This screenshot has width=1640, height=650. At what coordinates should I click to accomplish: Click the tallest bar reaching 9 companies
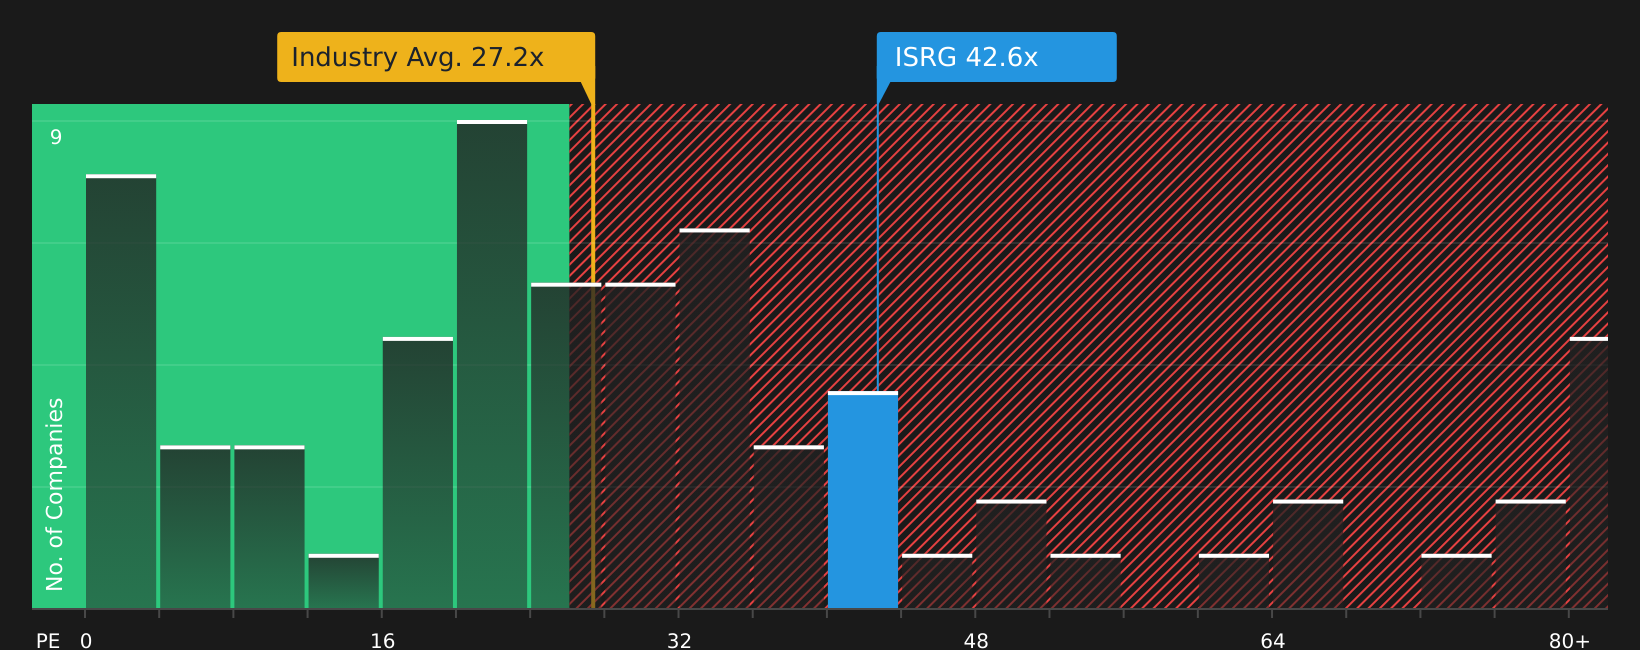click(492, 364)
